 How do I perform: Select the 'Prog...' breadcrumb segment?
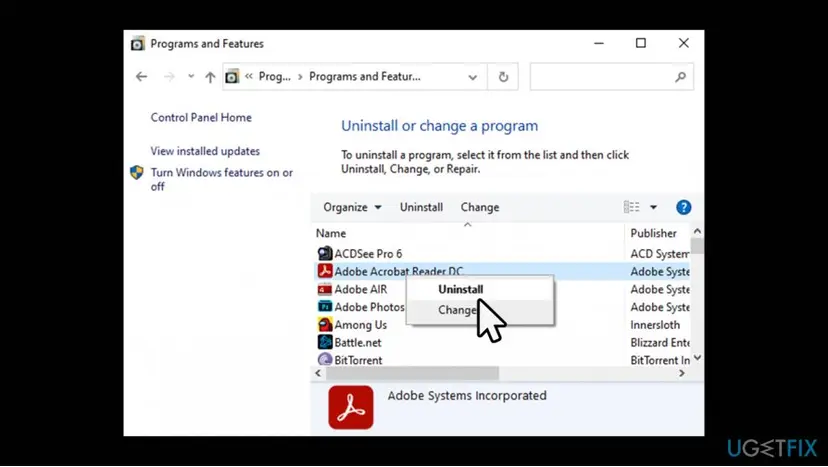pos(275,77)
